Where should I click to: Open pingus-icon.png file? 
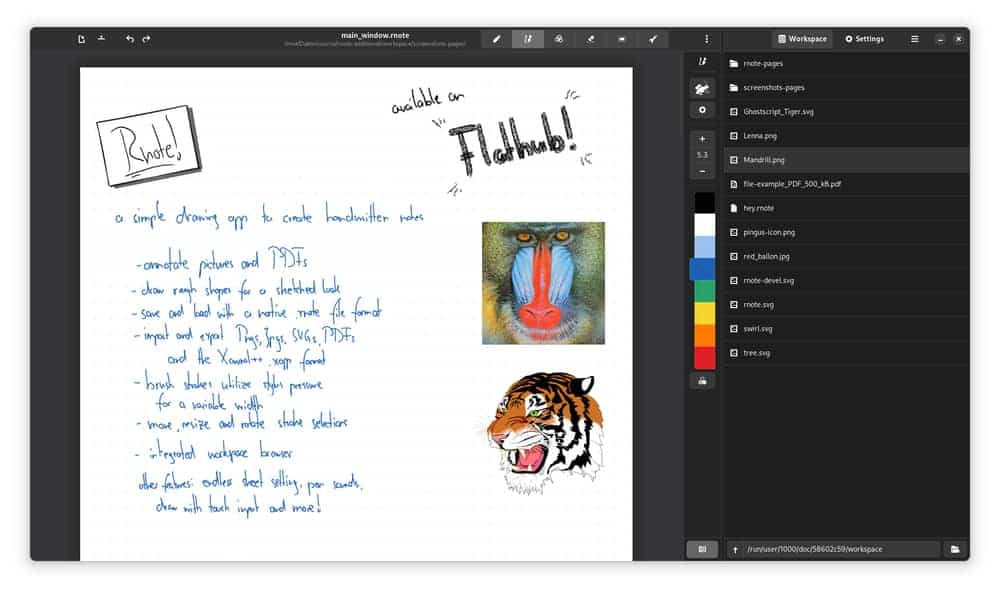click(846, 232)
